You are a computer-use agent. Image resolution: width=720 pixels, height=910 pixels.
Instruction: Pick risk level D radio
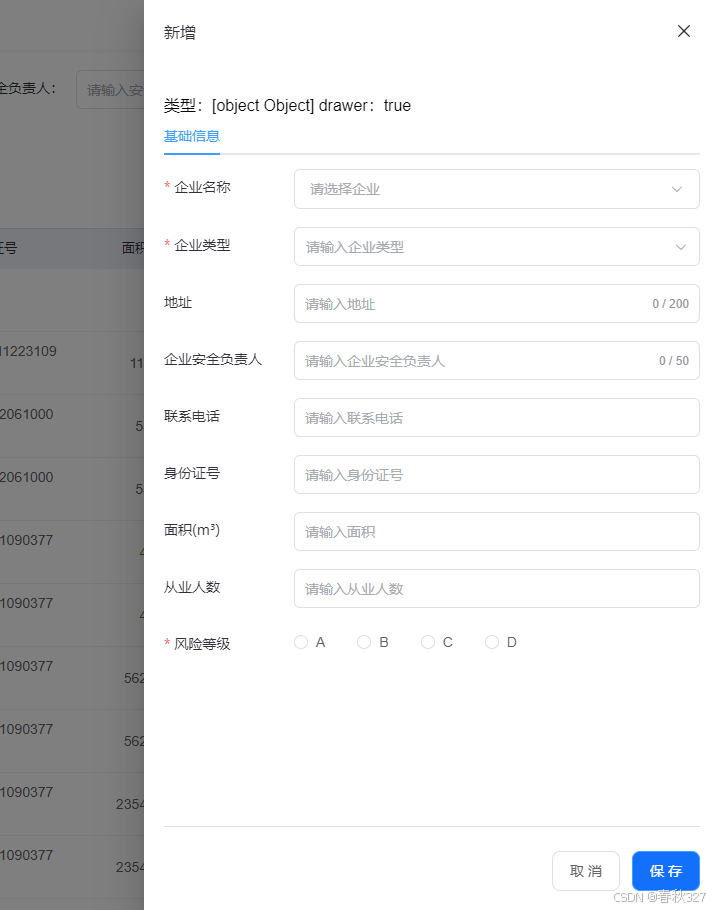(492, 642)
